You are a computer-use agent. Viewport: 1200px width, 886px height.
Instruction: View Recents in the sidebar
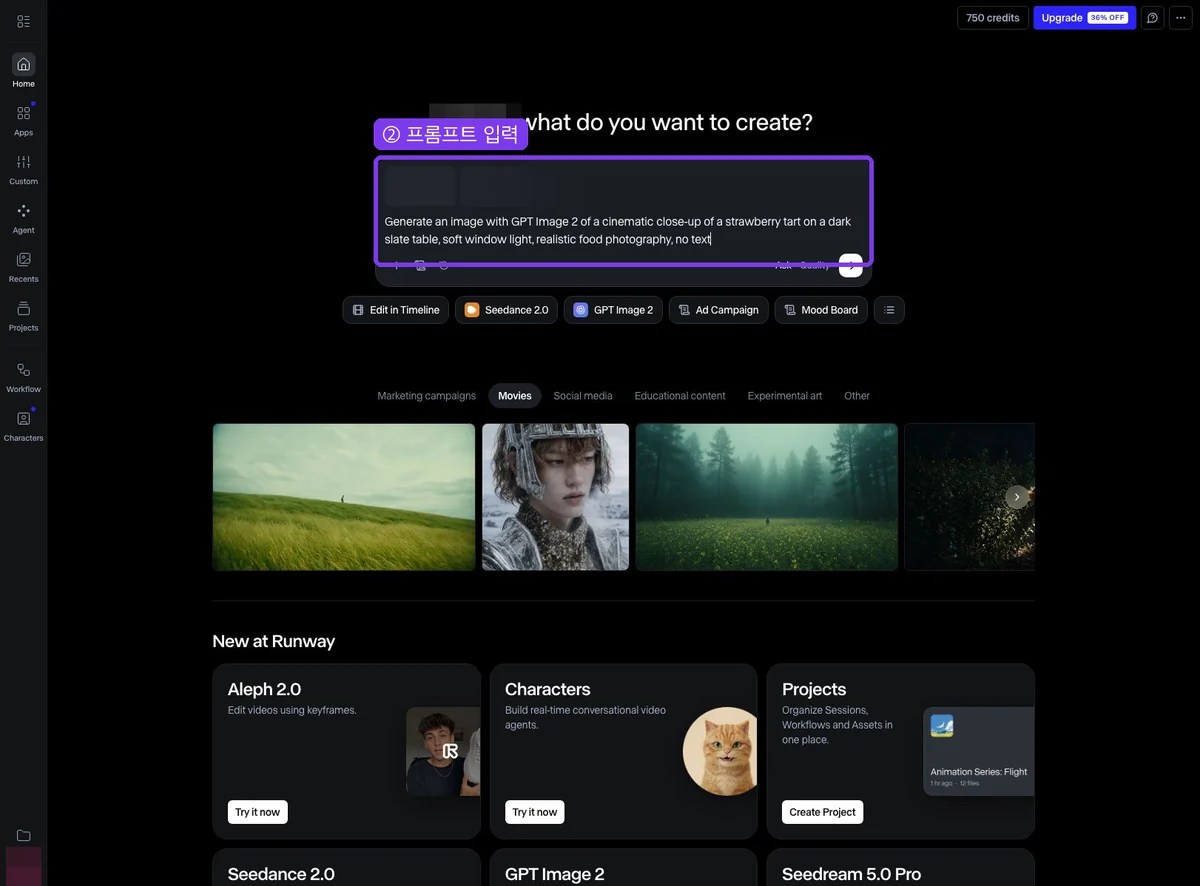[23, 267]
